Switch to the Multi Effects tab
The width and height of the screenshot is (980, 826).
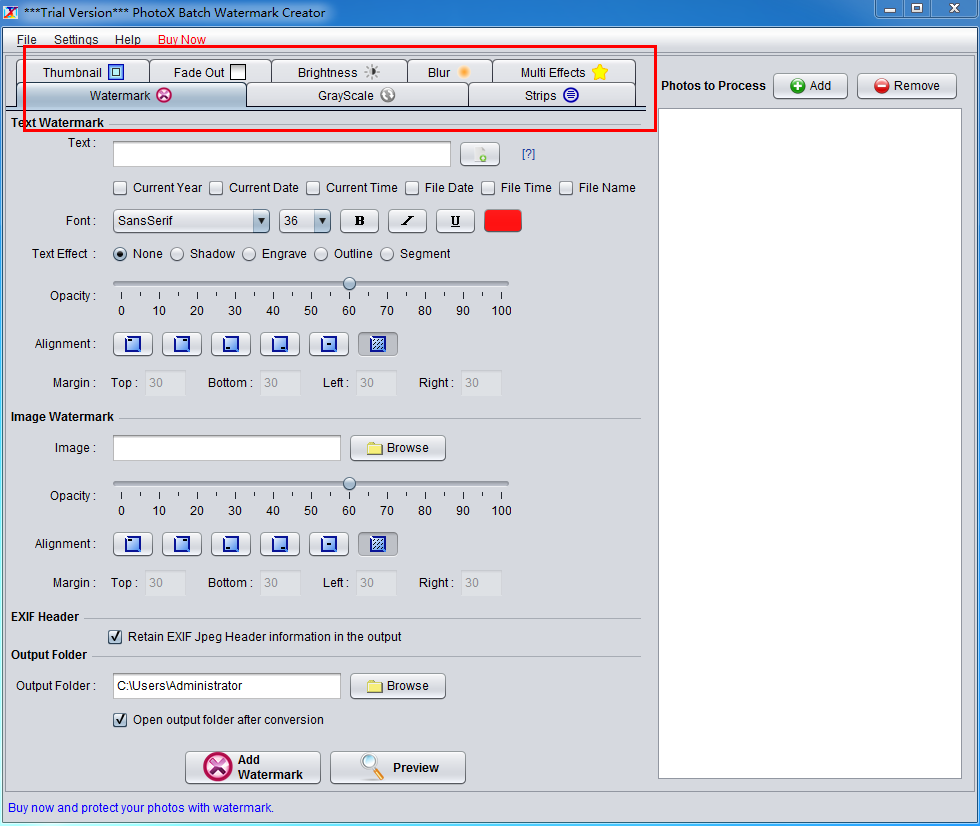click(564, 72)
